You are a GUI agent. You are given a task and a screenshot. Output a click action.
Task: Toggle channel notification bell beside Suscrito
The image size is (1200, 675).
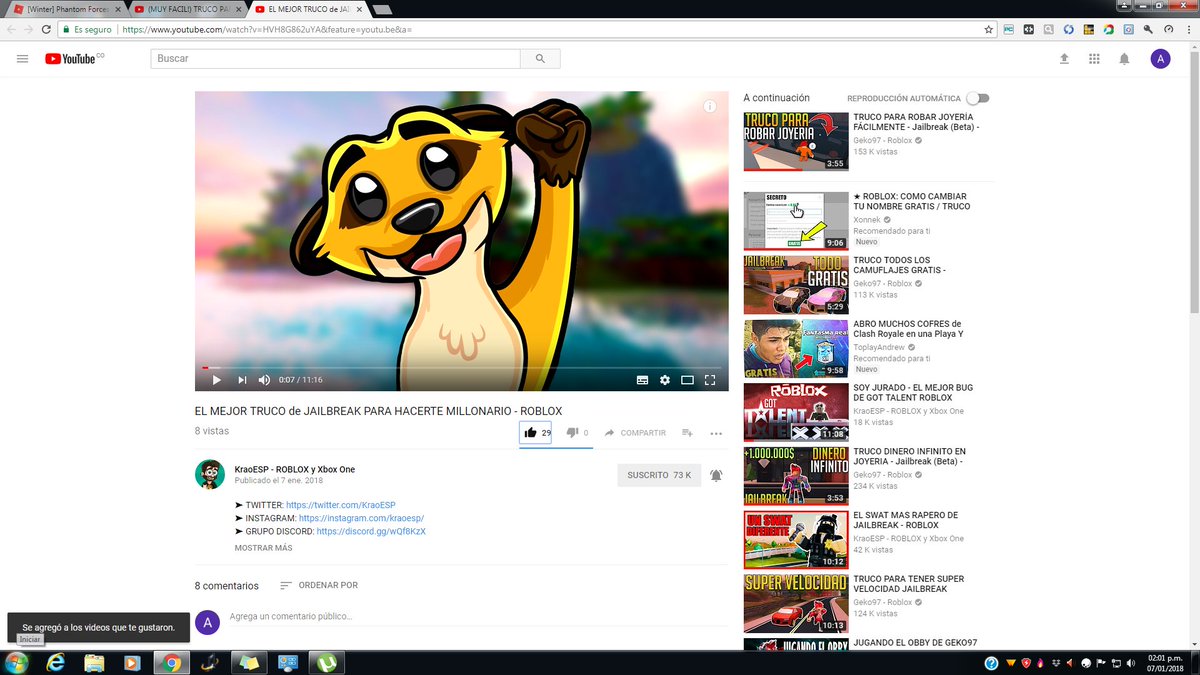coord(716,475)
